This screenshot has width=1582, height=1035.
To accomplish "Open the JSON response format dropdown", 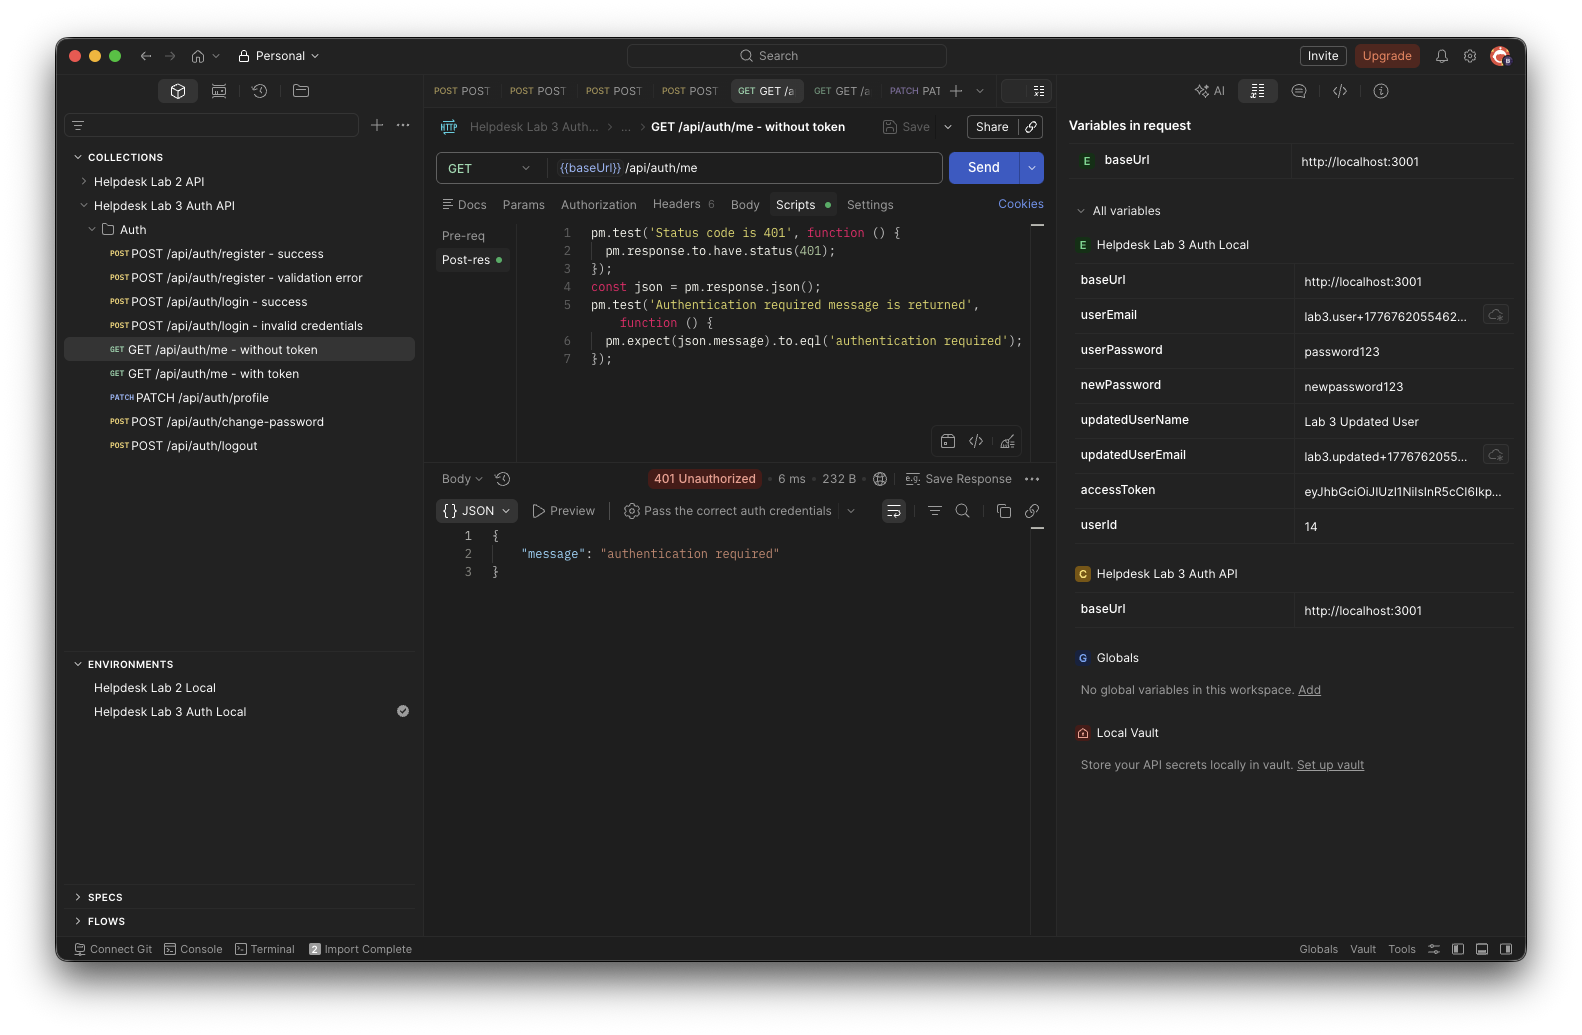I will pyautogui.click(x=477, y=511).
